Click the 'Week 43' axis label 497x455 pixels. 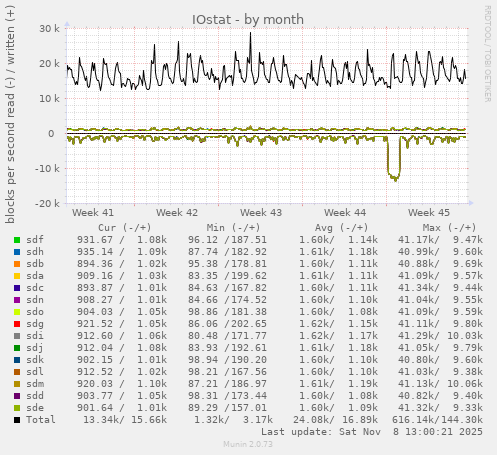pos(261,213)
